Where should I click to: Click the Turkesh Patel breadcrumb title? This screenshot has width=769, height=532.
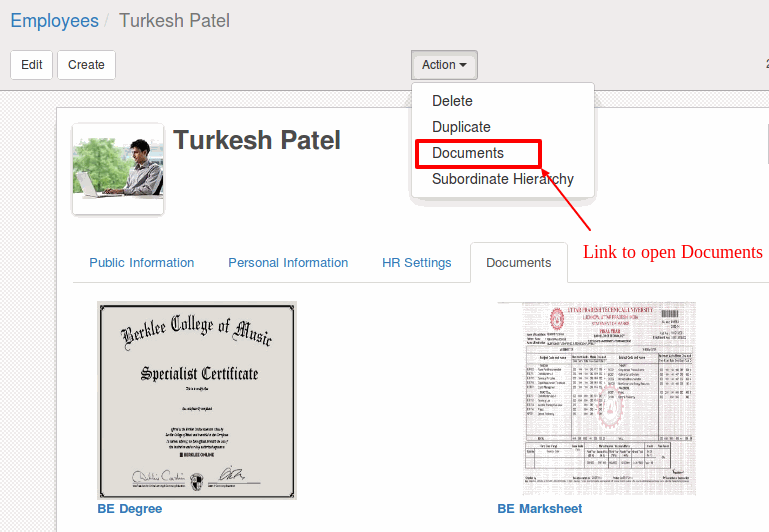(174, 21)
